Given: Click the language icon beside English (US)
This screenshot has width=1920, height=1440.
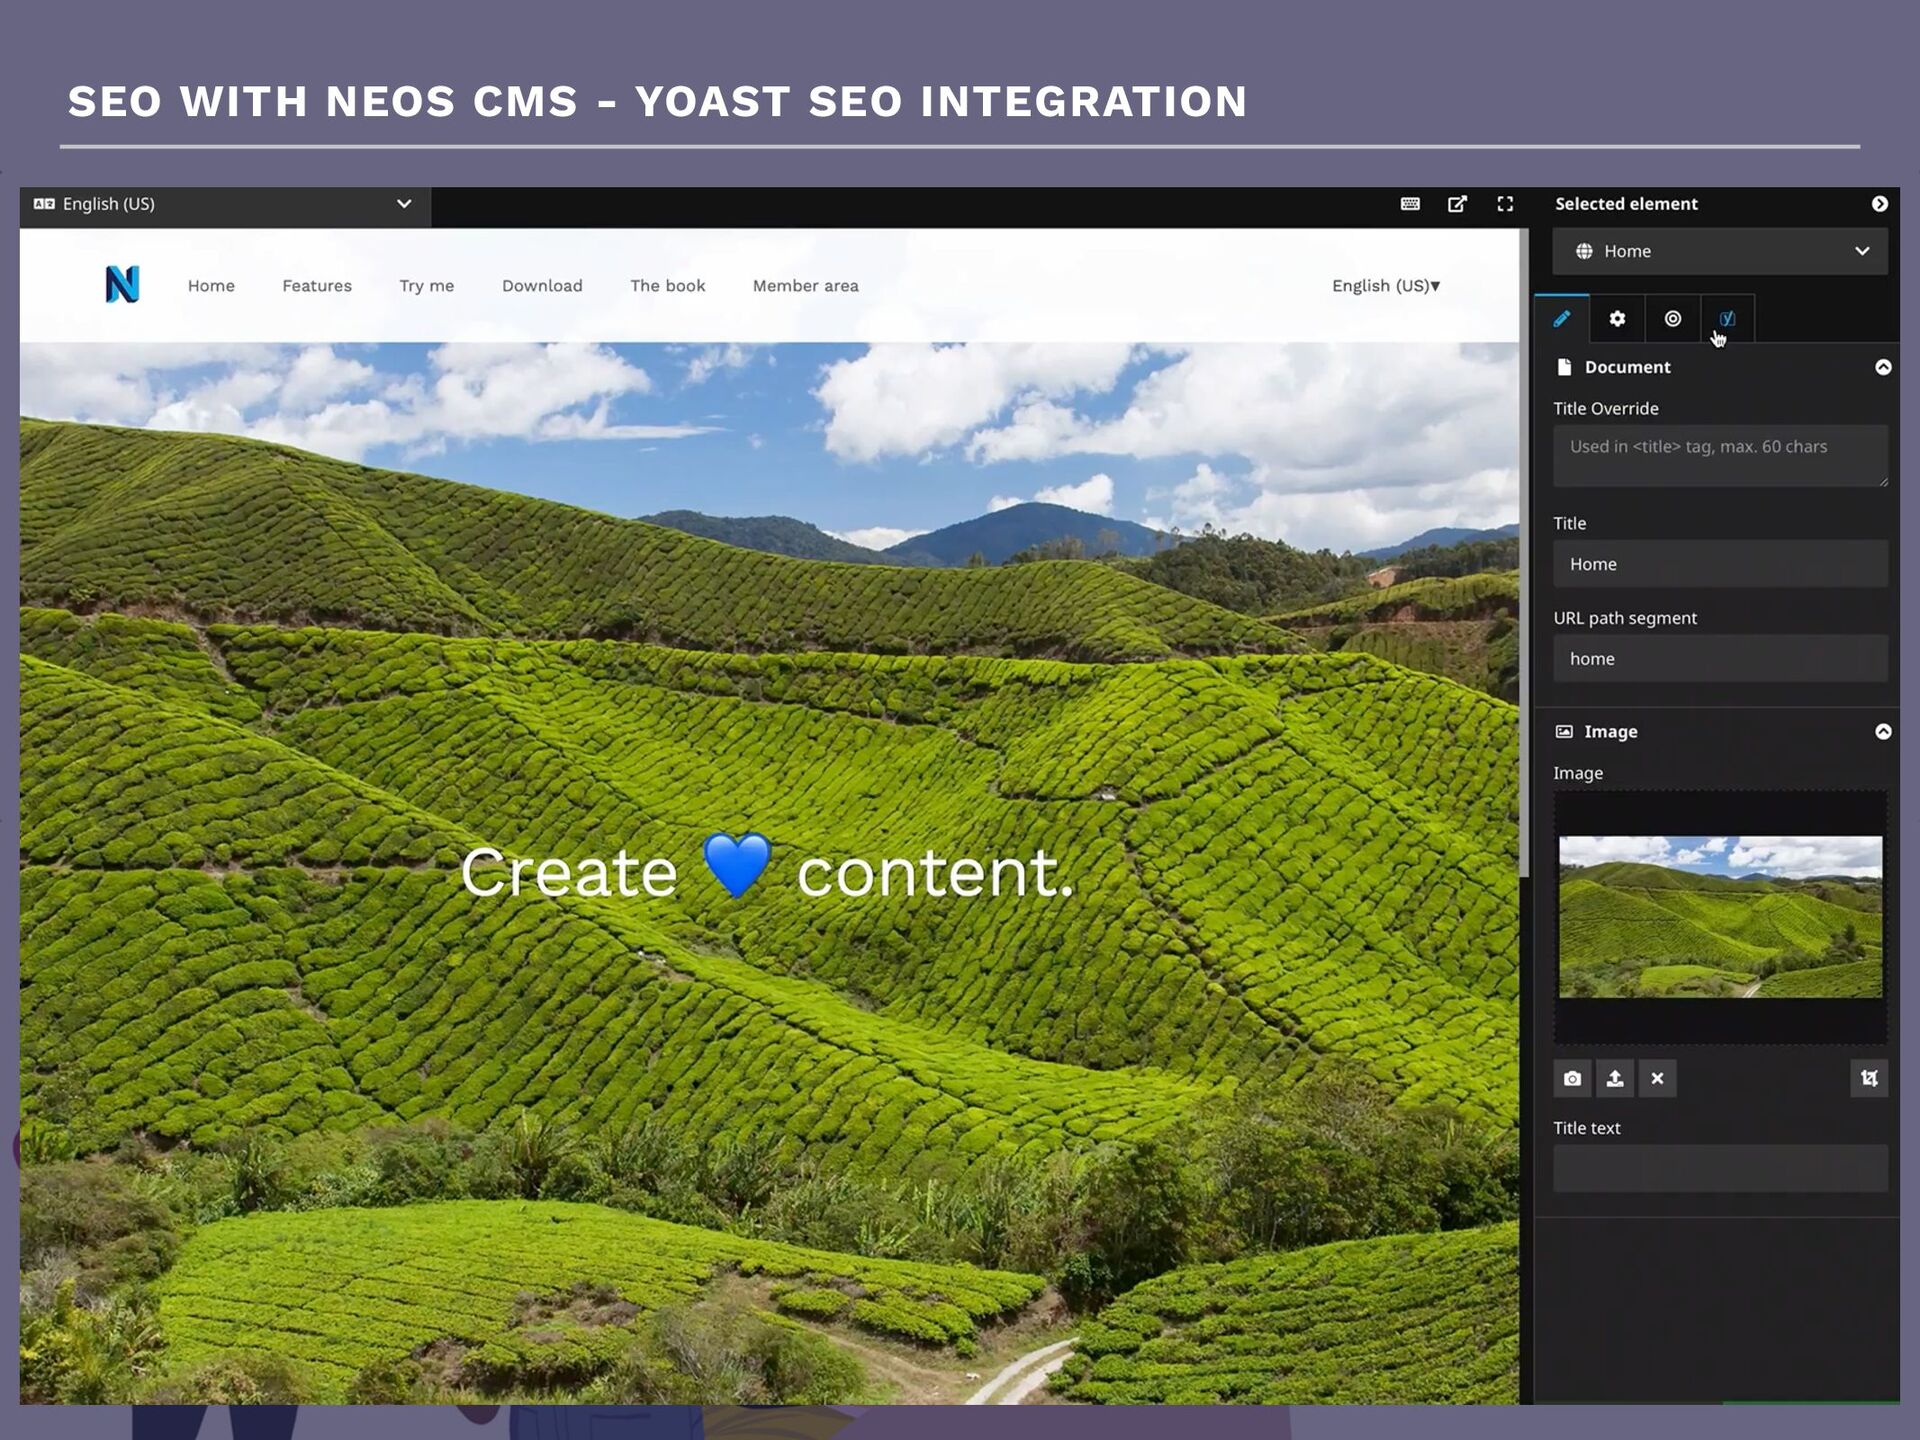Looking at the screenshot, I should pos(44,204).
